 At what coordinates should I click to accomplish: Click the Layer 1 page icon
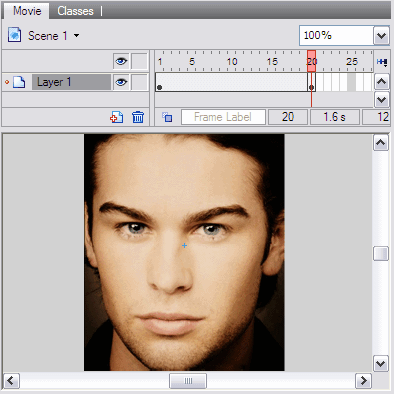(x=19, y=82)
